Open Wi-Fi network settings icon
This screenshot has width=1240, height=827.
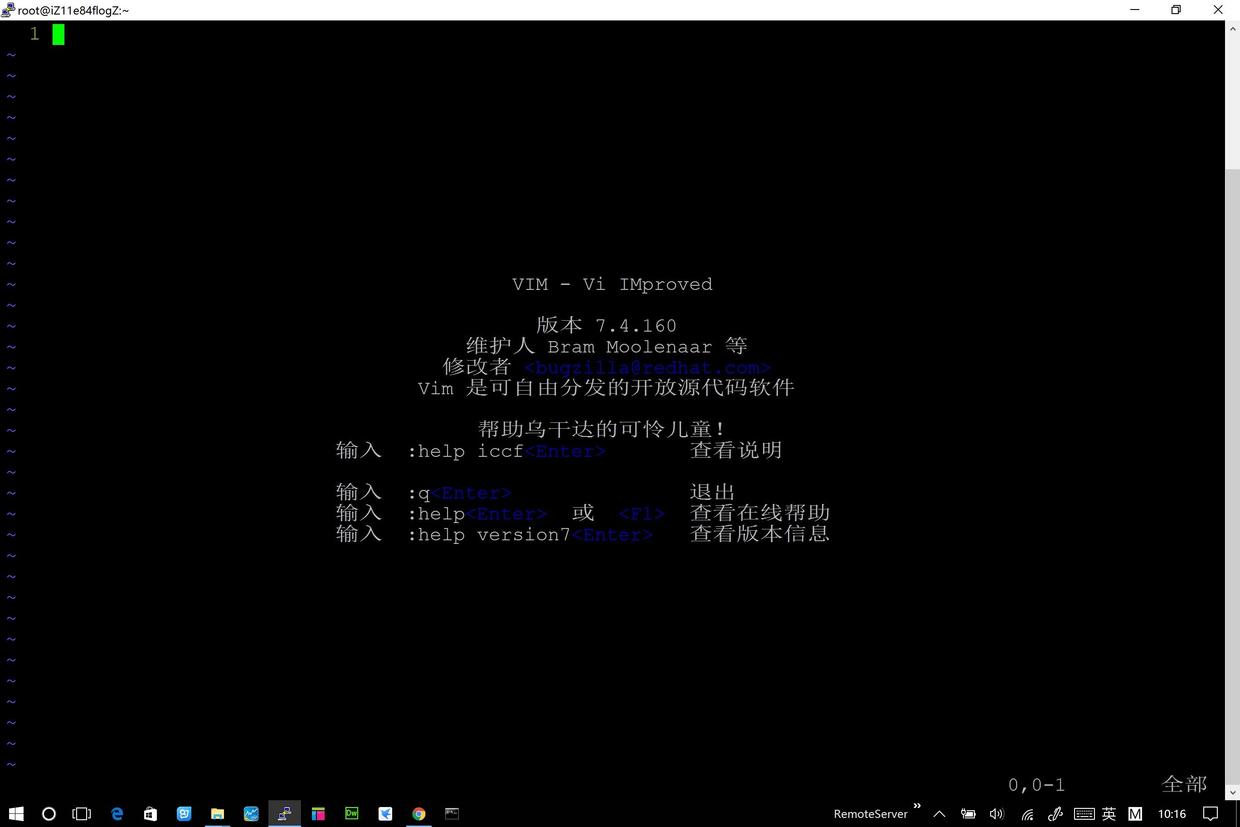(x=1027, y=814)
